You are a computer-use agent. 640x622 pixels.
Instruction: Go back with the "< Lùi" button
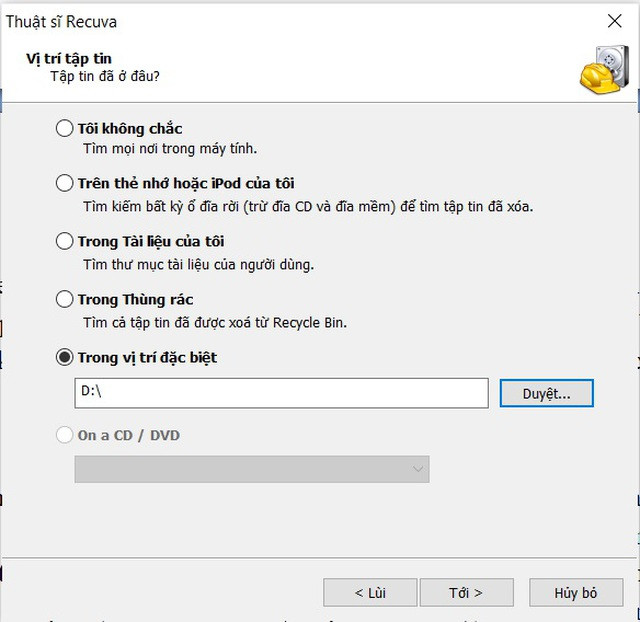[x=370, y=593]
